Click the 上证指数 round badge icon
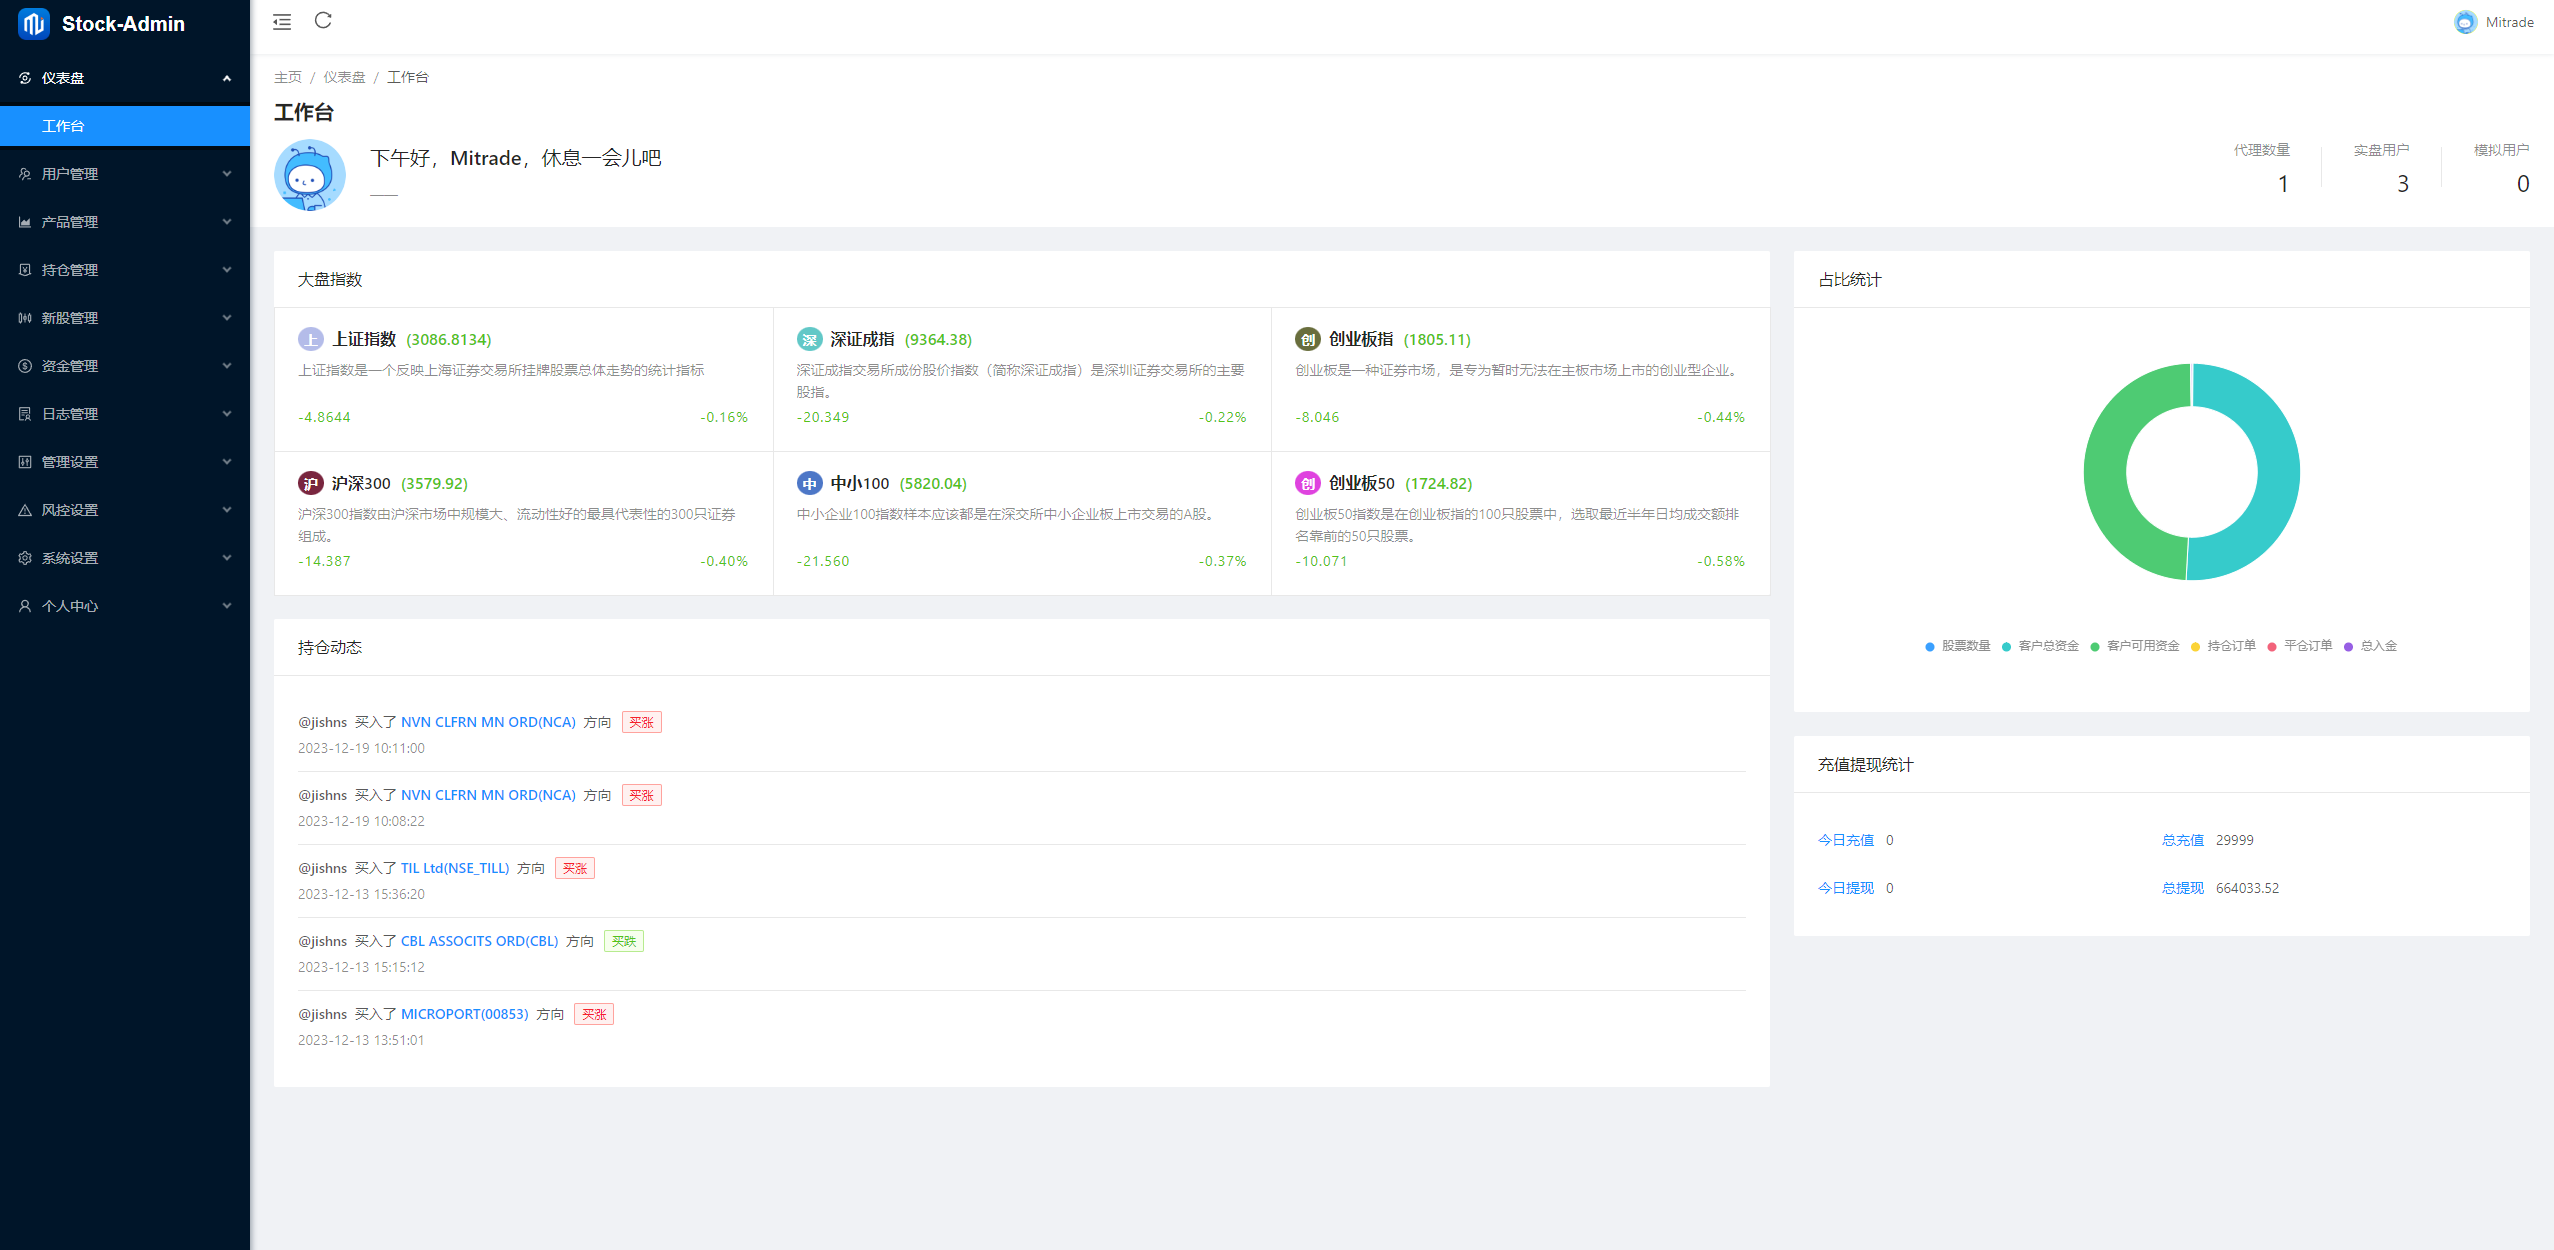 (x=311, y=340)
